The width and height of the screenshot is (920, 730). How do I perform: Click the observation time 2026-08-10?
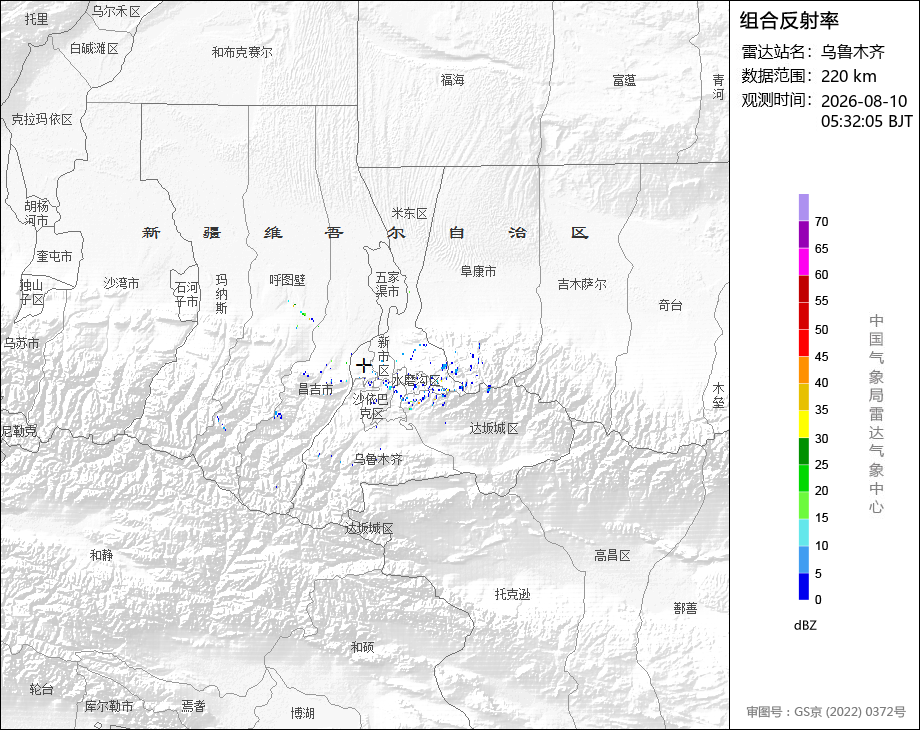click(x=864, y=101)
